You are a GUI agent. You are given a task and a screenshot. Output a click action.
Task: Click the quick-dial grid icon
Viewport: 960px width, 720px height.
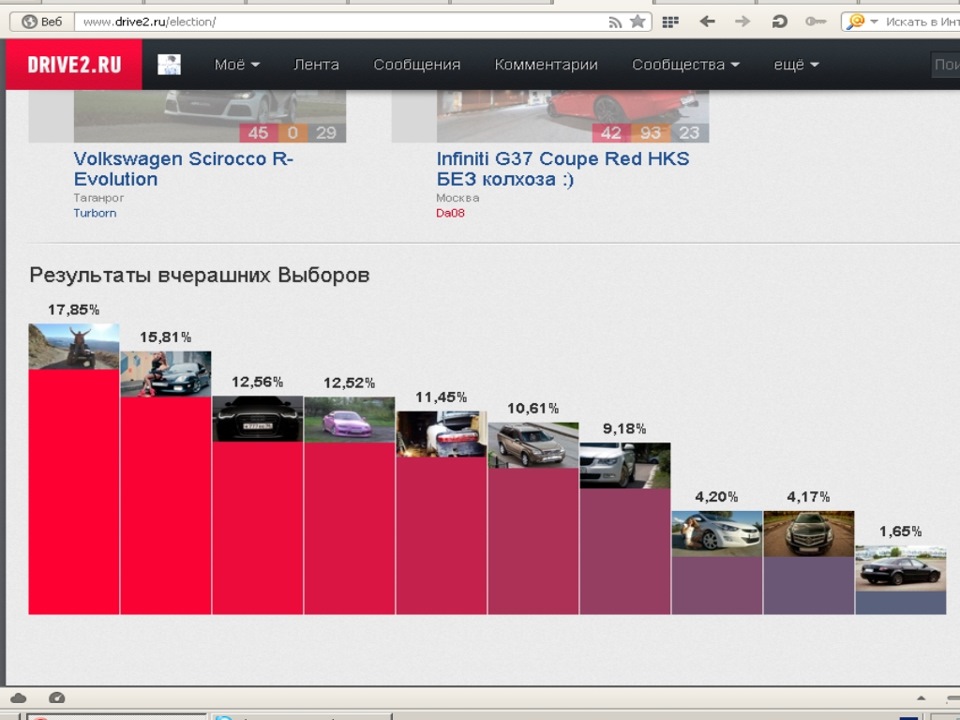(x=670, y=21)
